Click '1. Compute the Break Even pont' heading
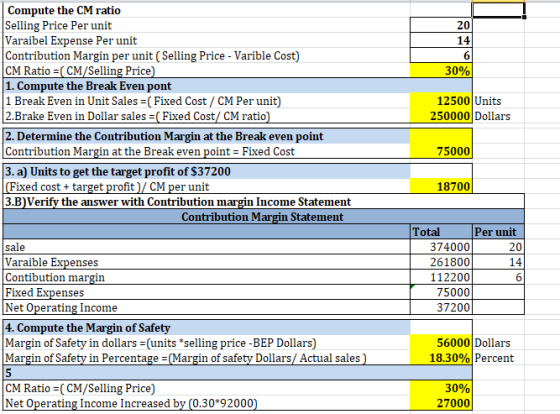Screen dimensions: 560x414 88,86
